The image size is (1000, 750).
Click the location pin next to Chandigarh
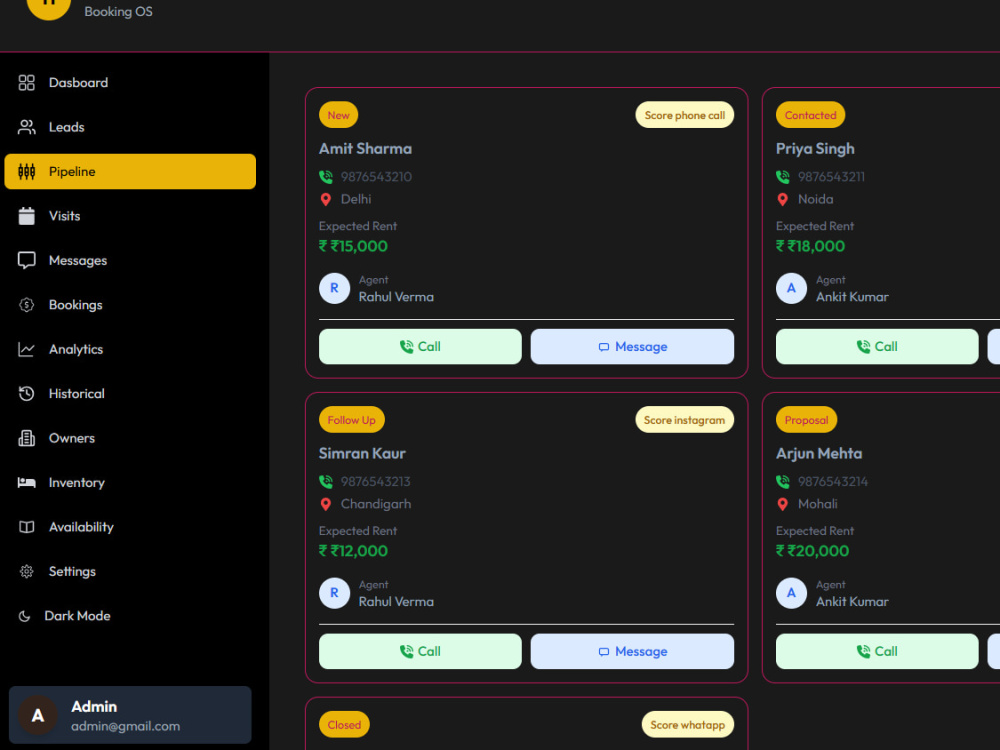point(326,504)
